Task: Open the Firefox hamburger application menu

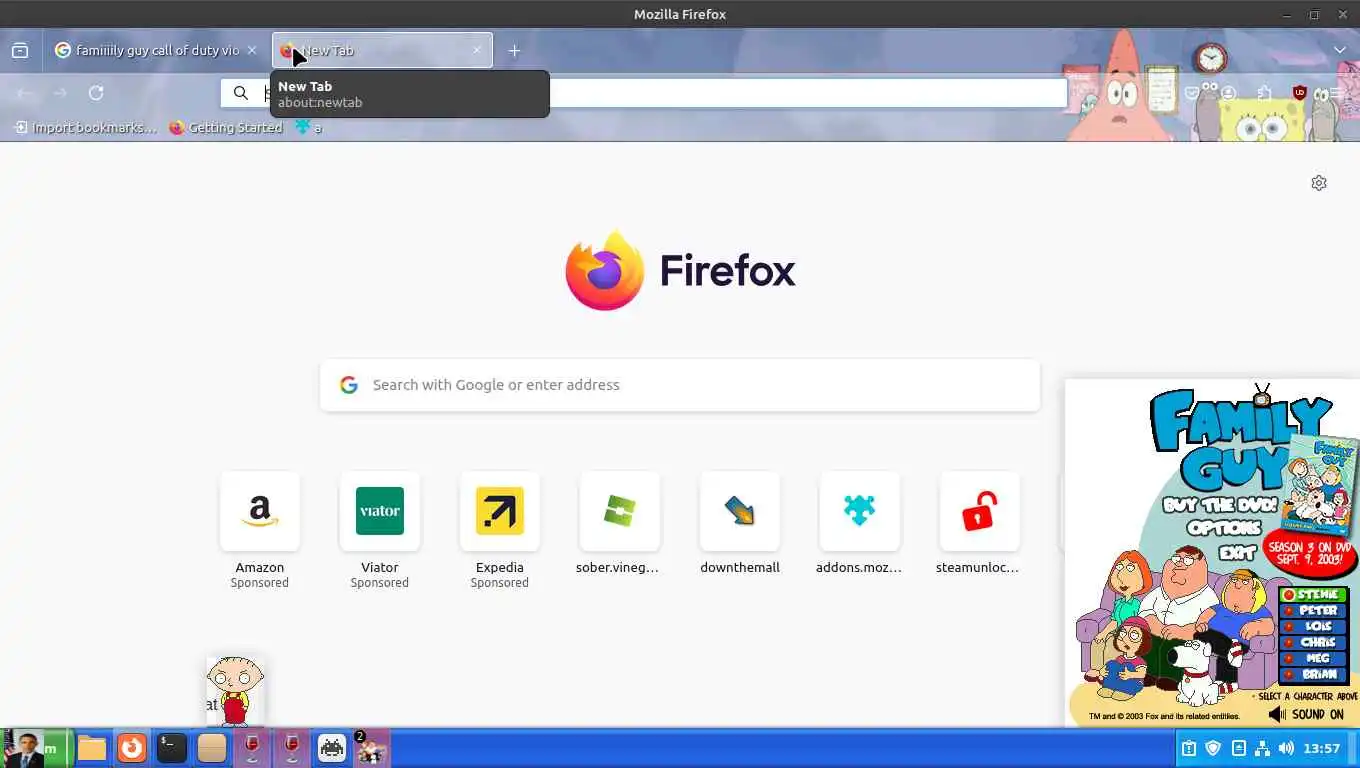Action: (1336, 93)
